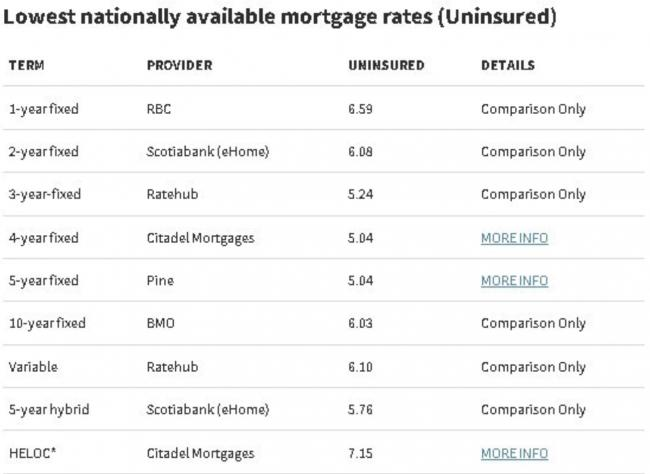
Task: Click the DETAILS column header
Action: 508,66
